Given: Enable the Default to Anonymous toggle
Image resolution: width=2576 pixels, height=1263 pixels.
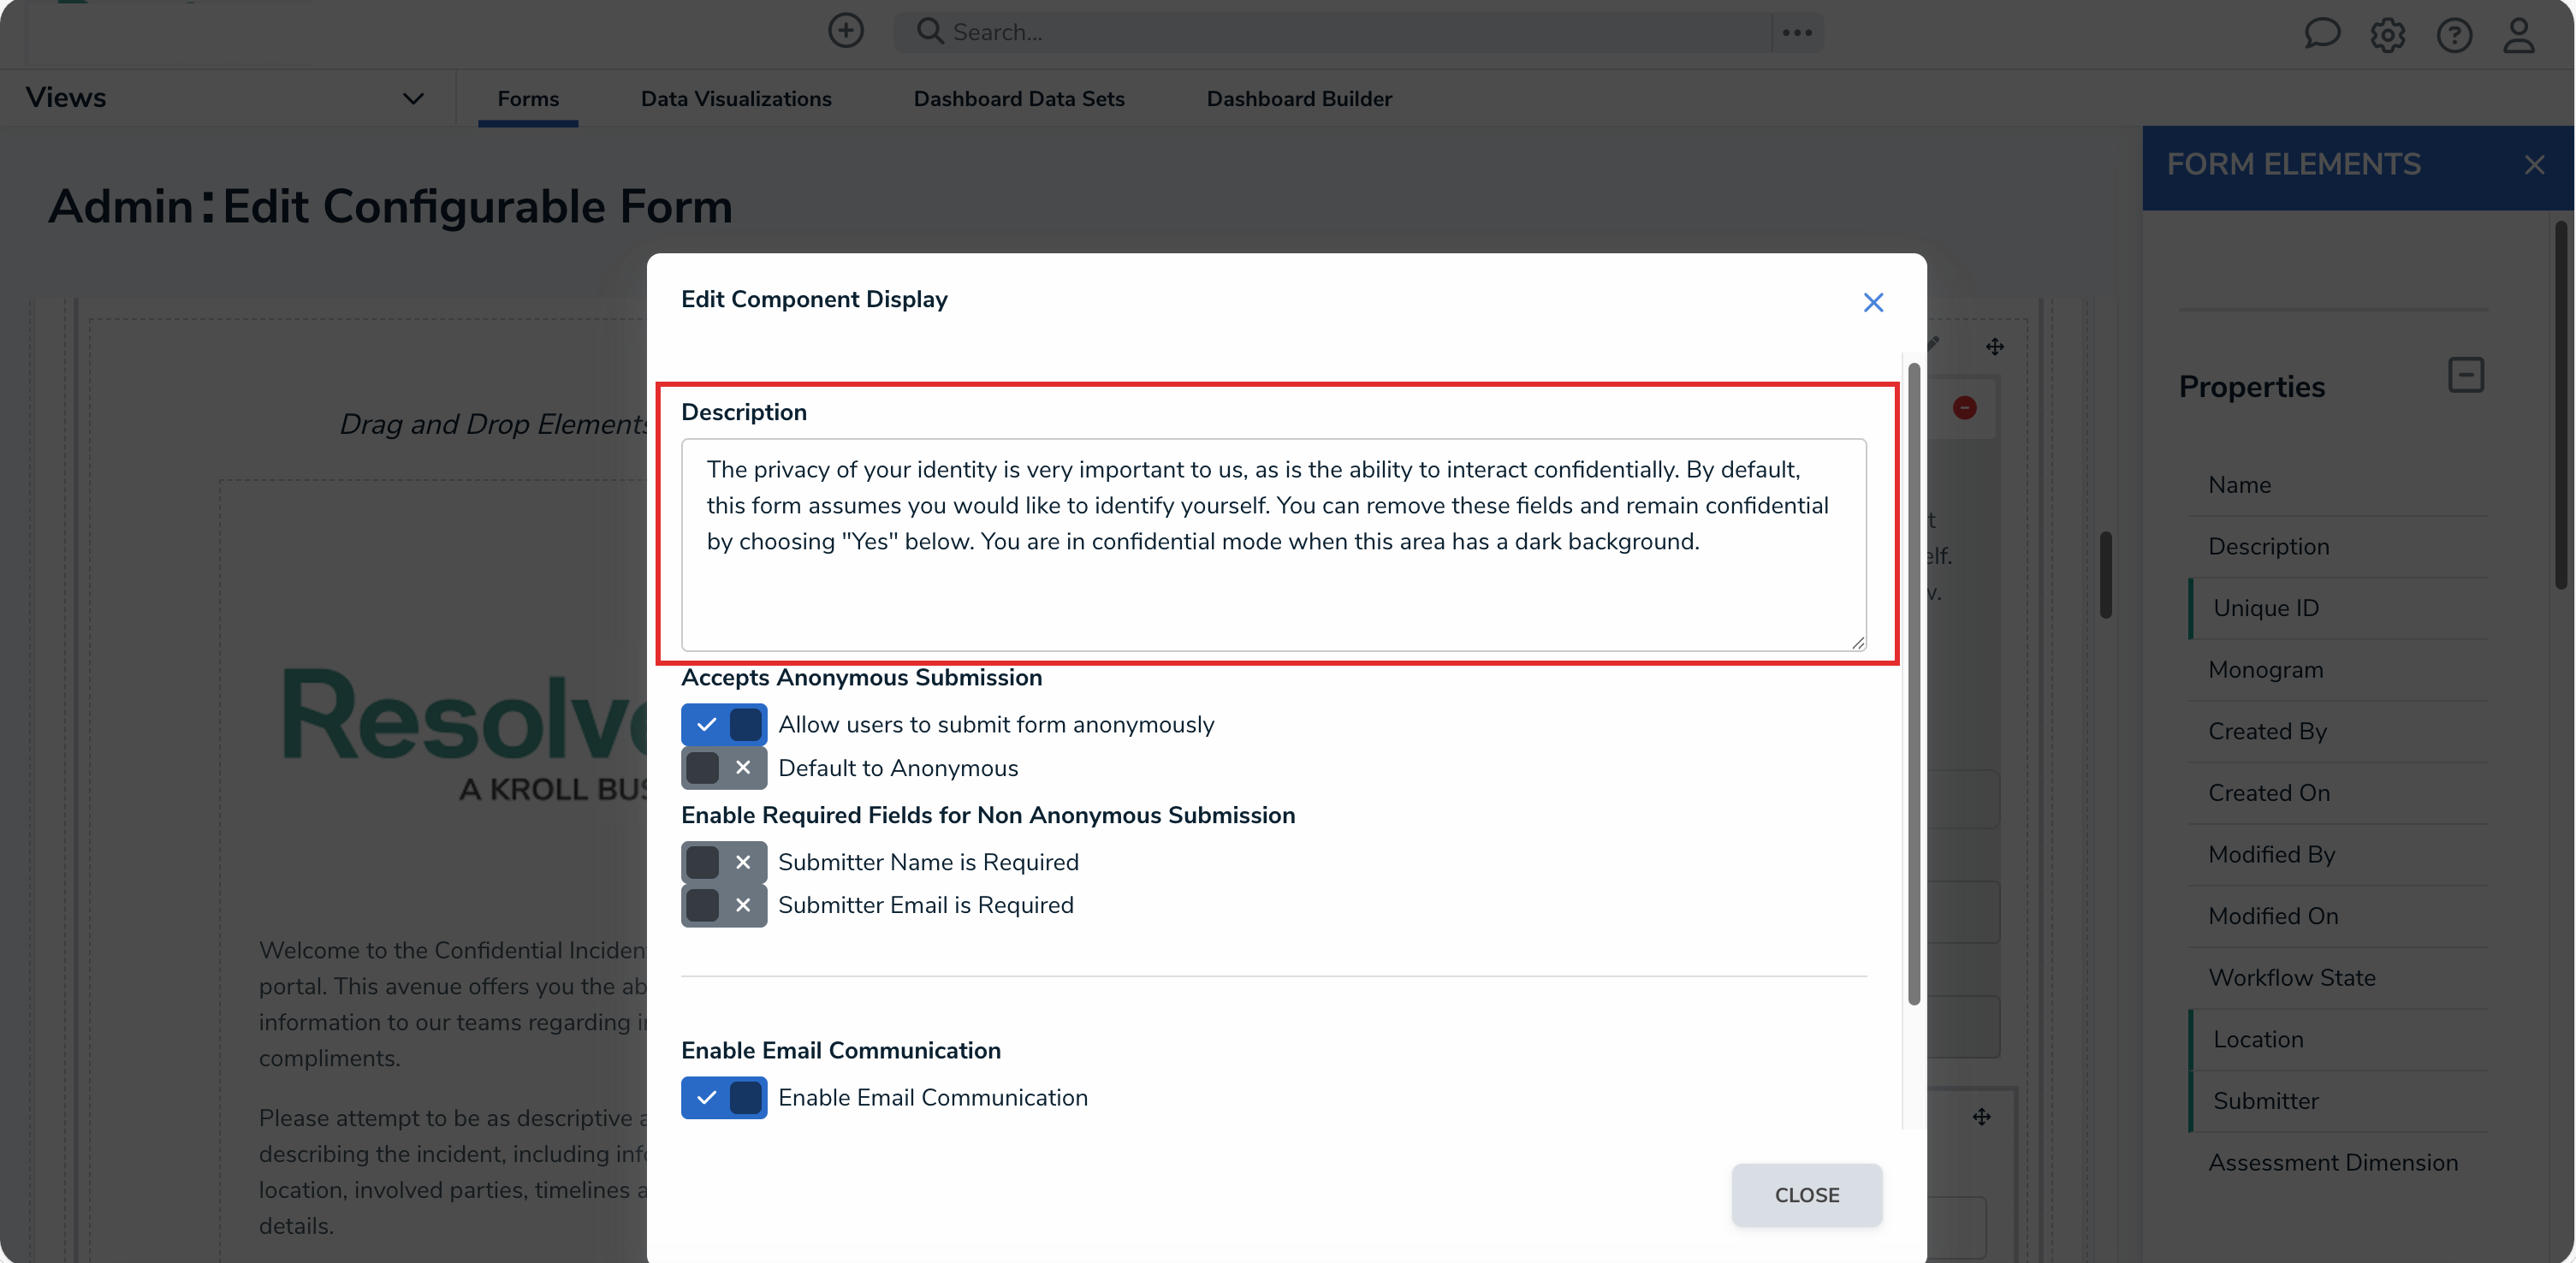Looking at the screenshot, I should [x=723, y=768].
